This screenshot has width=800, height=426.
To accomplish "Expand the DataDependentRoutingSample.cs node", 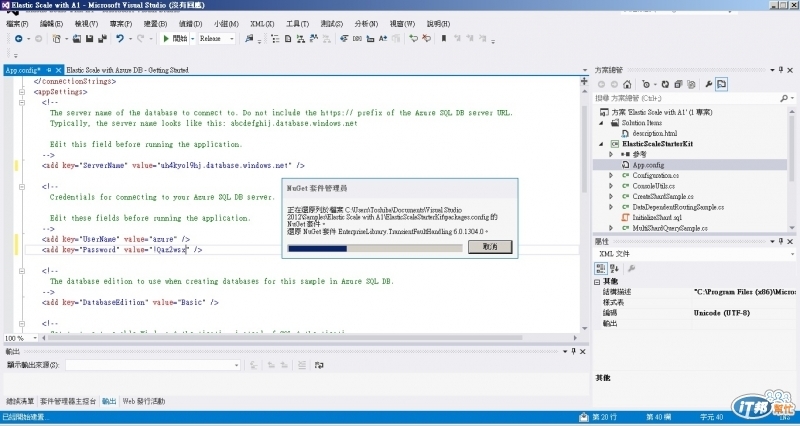I will (611, 207).
